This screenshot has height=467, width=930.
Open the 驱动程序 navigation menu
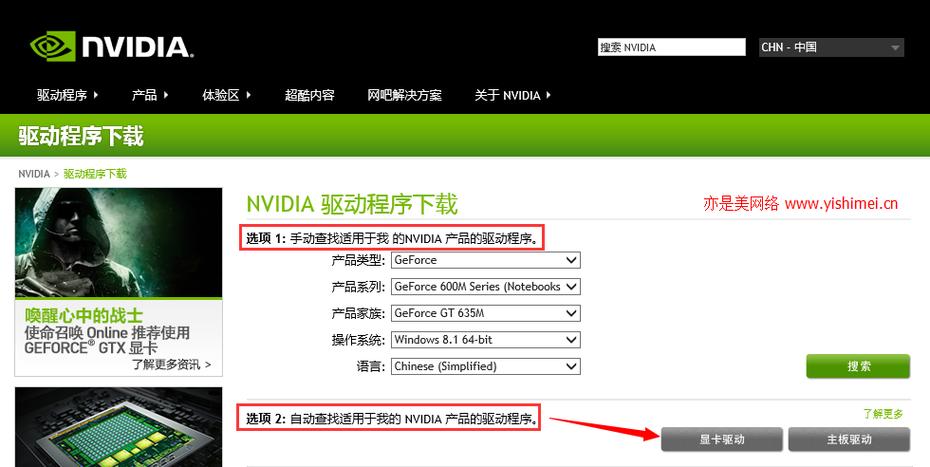point(68,96)
